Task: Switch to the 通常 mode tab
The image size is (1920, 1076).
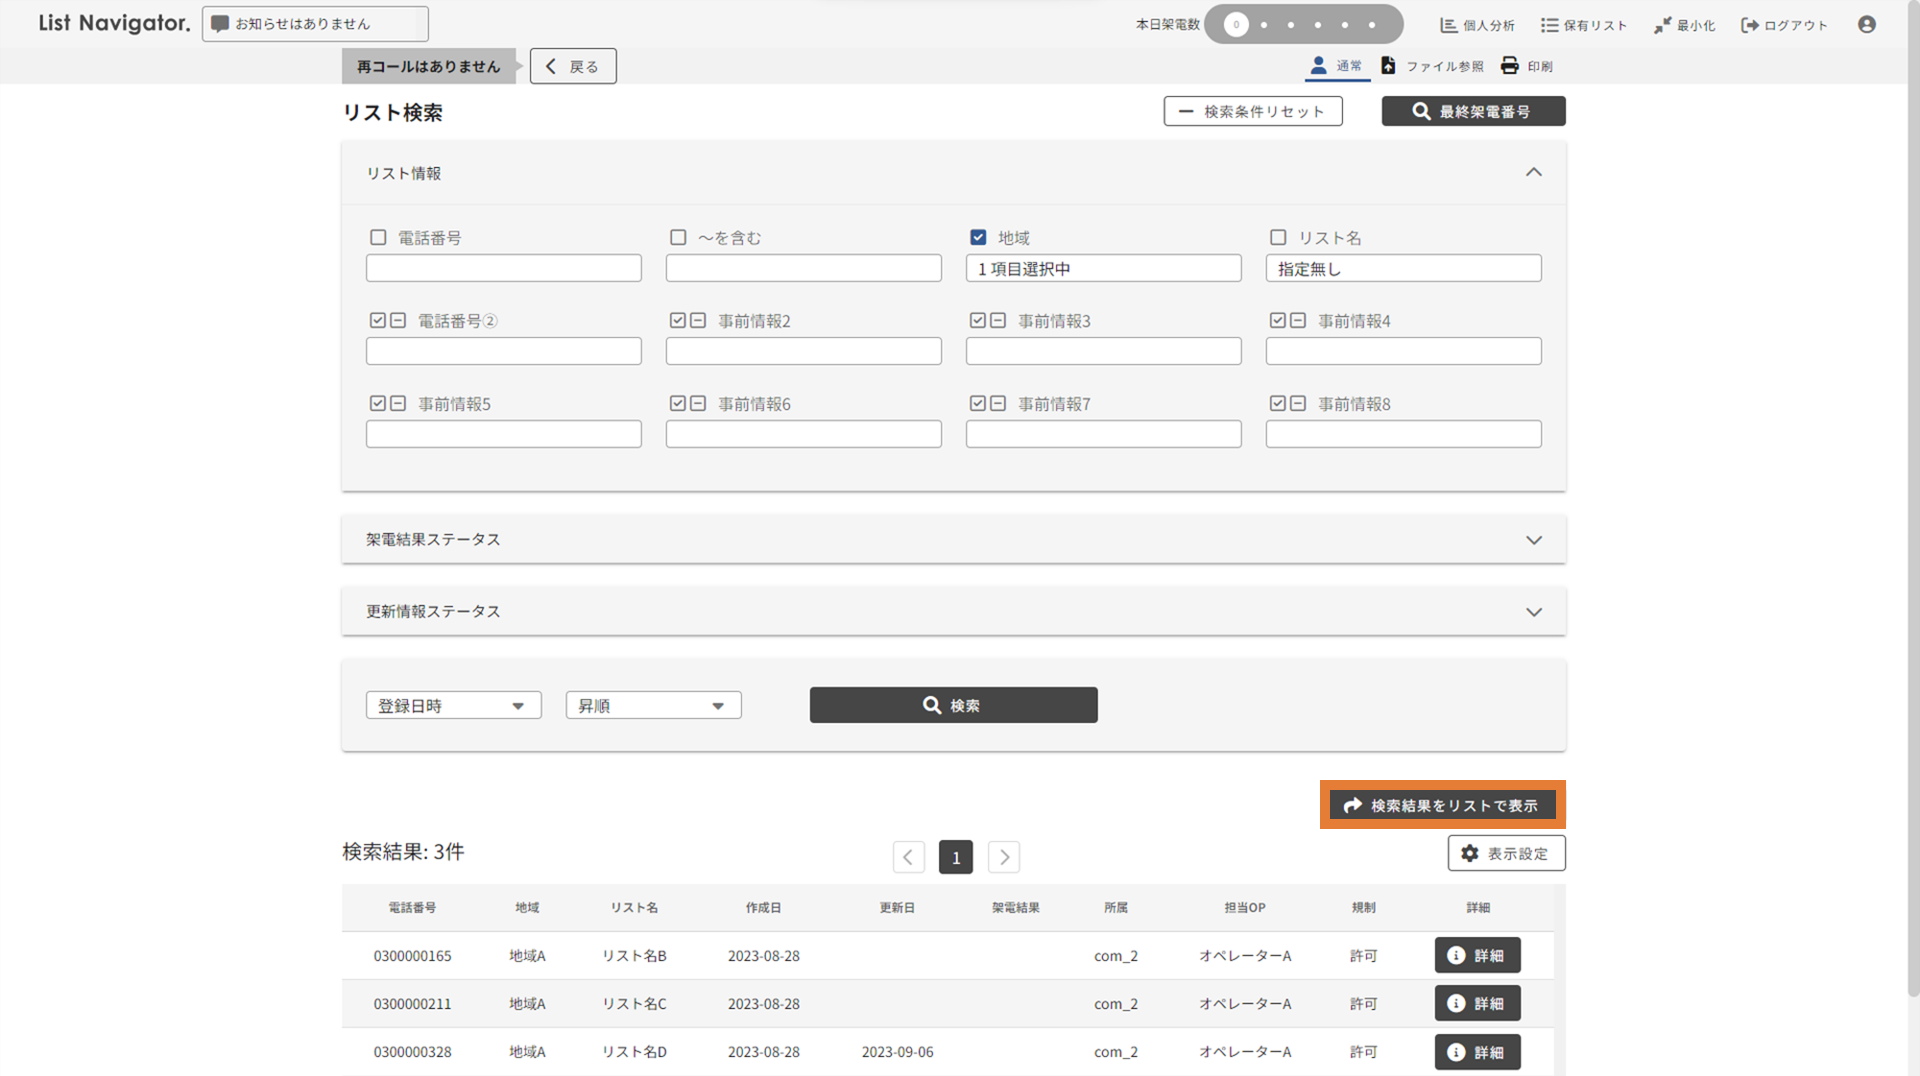Action: pos(1337,66)
